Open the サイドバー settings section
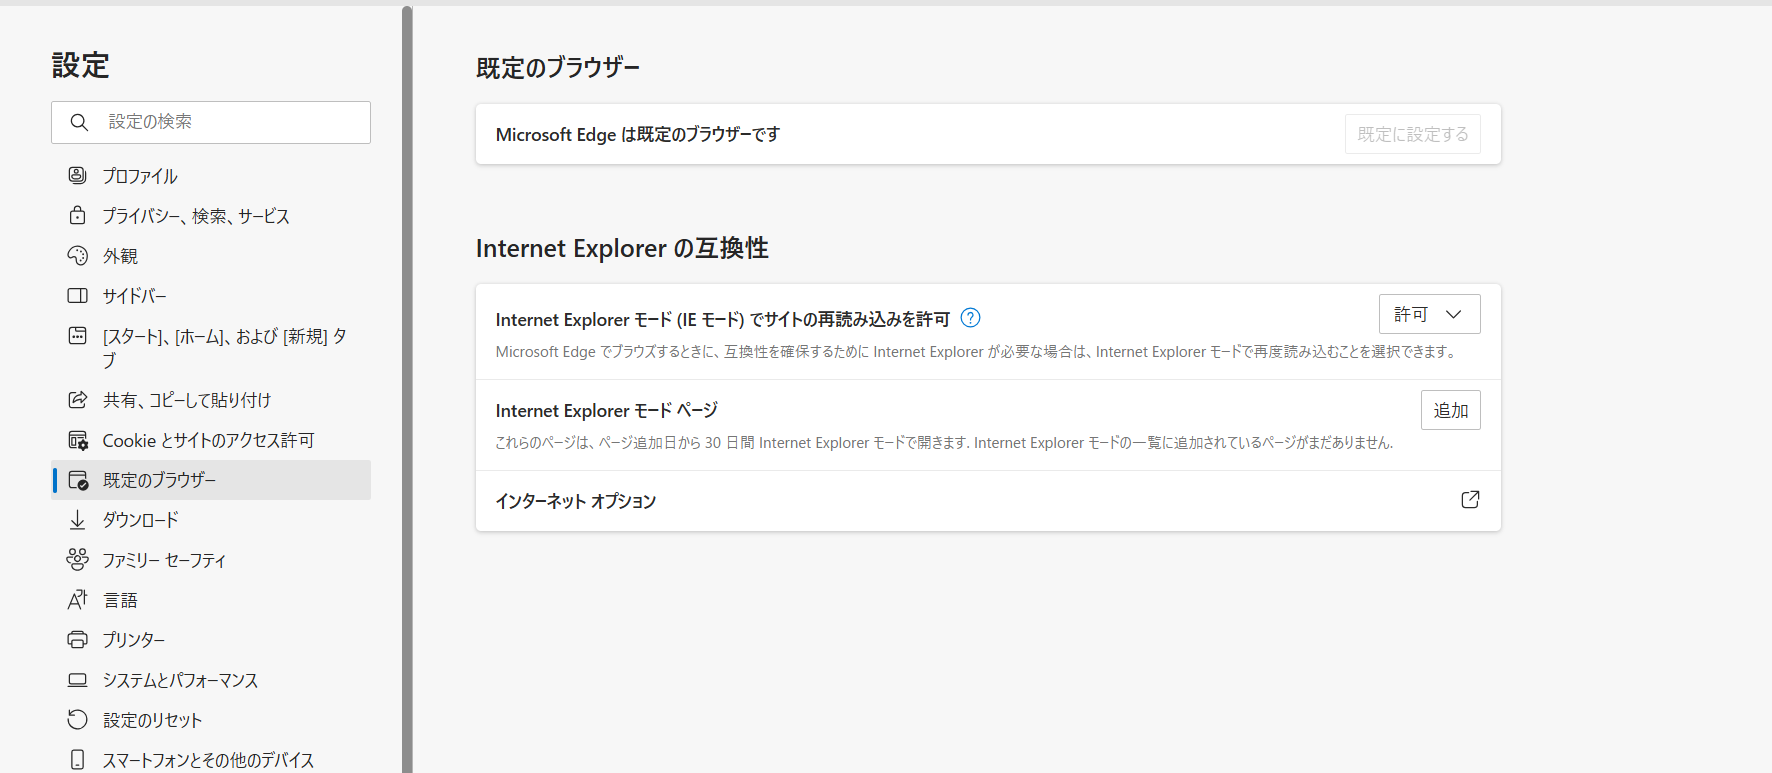This screenshot has width=1772, height=773. [211, 295]
